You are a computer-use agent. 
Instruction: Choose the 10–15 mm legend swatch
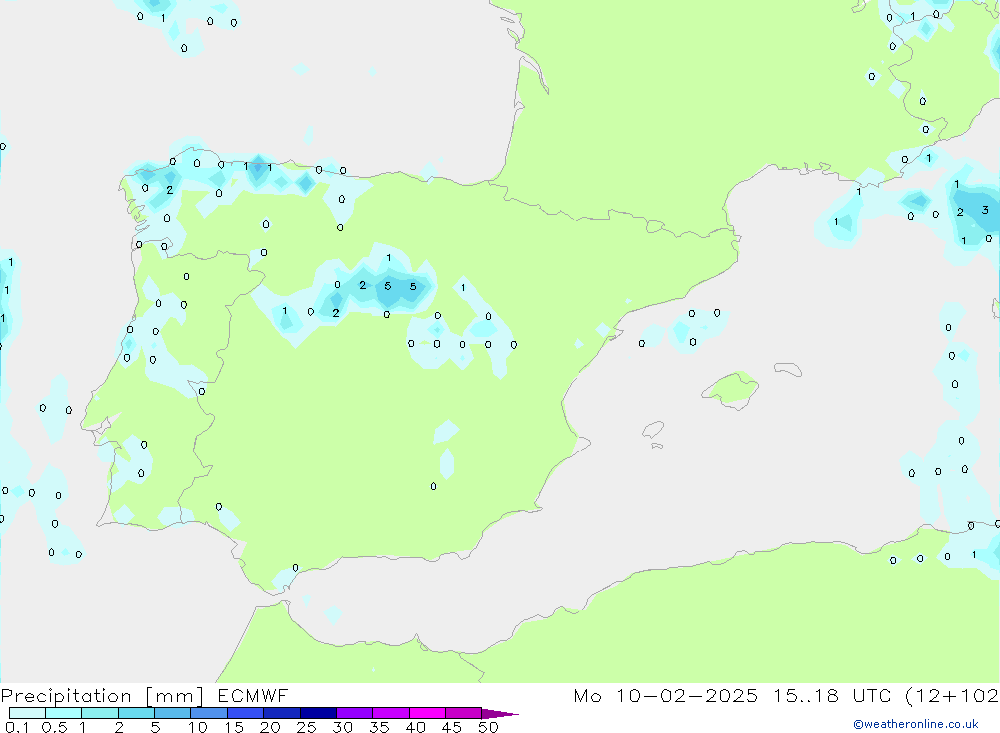click(209, 713)
